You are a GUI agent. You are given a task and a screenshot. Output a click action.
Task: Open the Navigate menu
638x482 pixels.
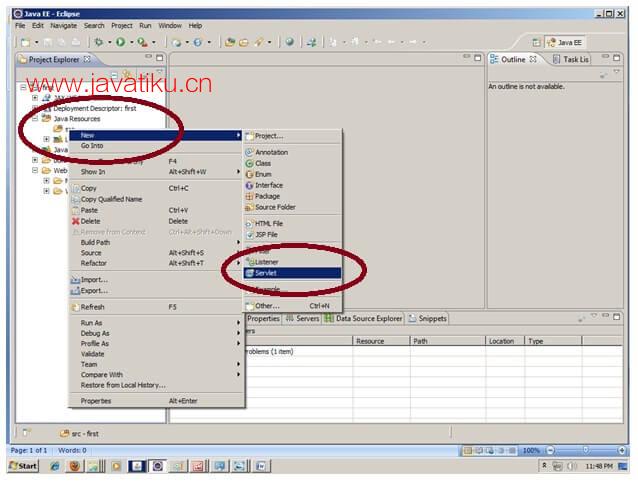click(63, 26)
